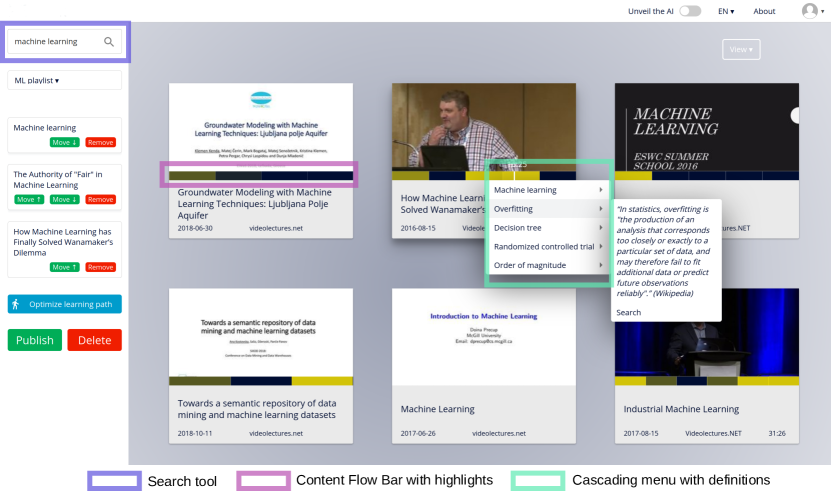The image size is (831, 491).
Task: Expand the Machine learning concept arrow
Action: tap(600, 190)
